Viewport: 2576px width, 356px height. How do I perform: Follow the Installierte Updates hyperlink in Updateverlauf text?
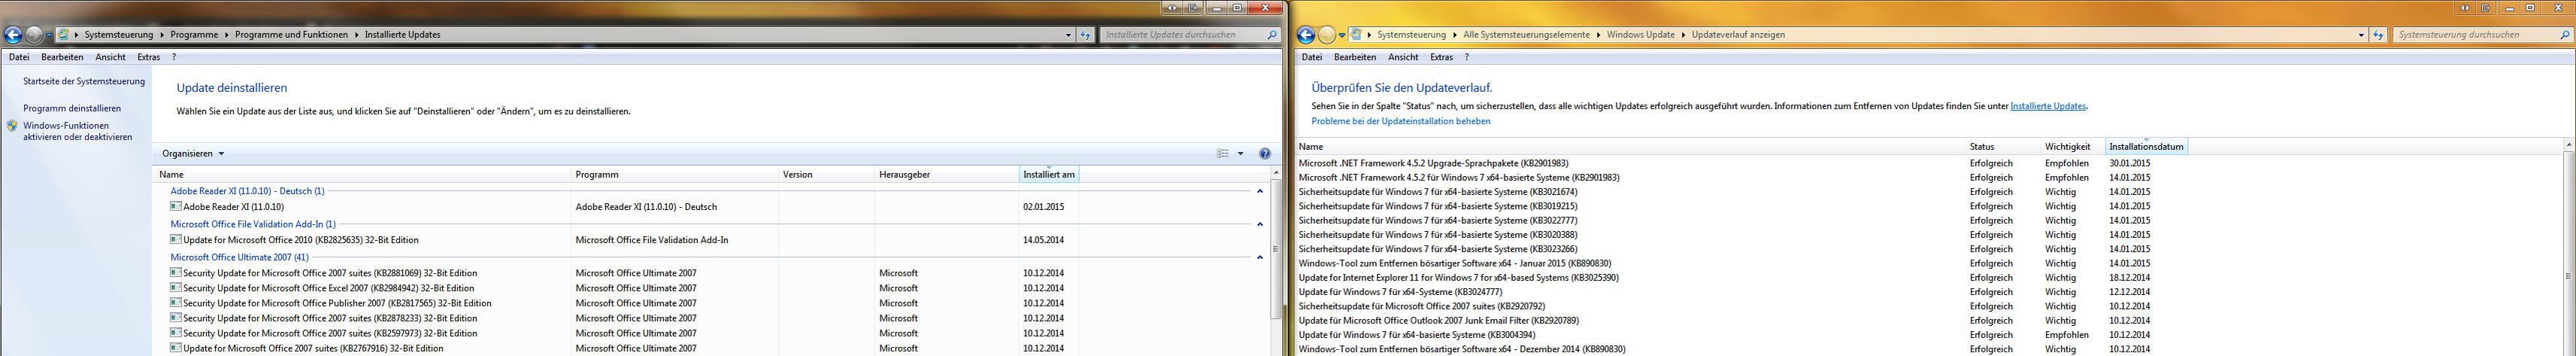coord(2048,106)
